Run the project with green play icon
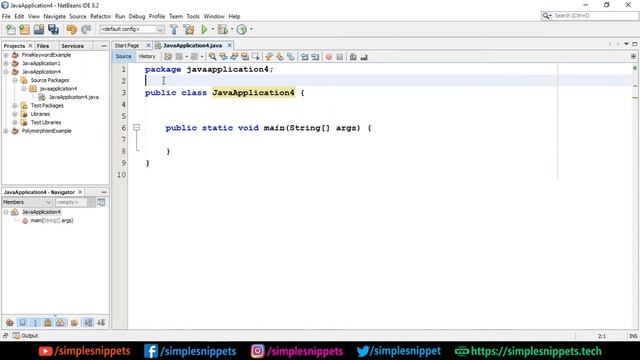 tap(204, 29)
